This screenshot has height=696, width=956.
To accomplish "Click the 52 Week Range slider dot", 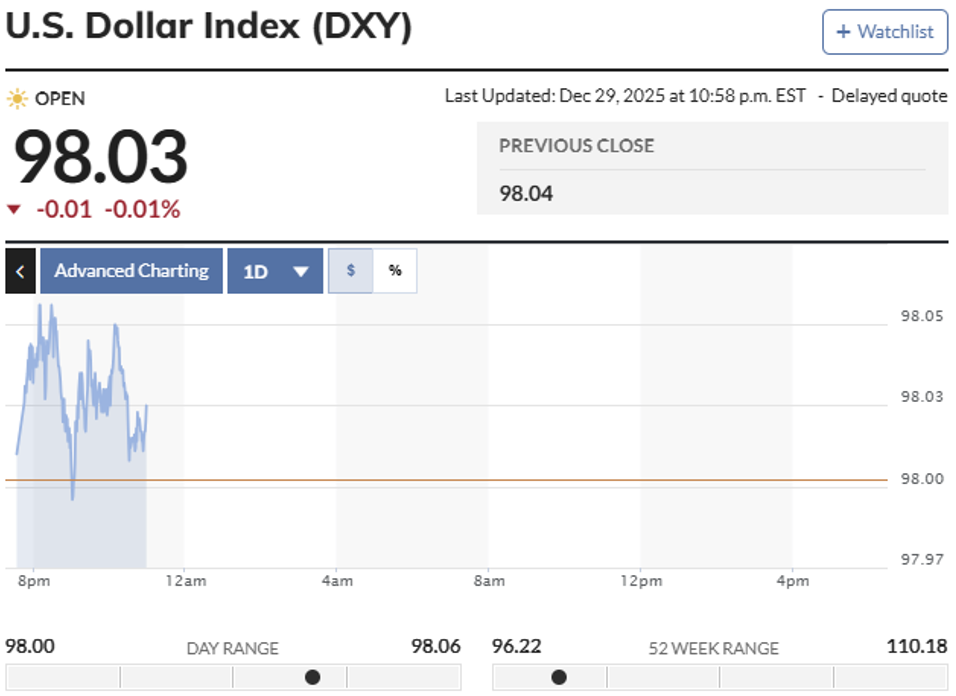I will [x=559, y=677].
